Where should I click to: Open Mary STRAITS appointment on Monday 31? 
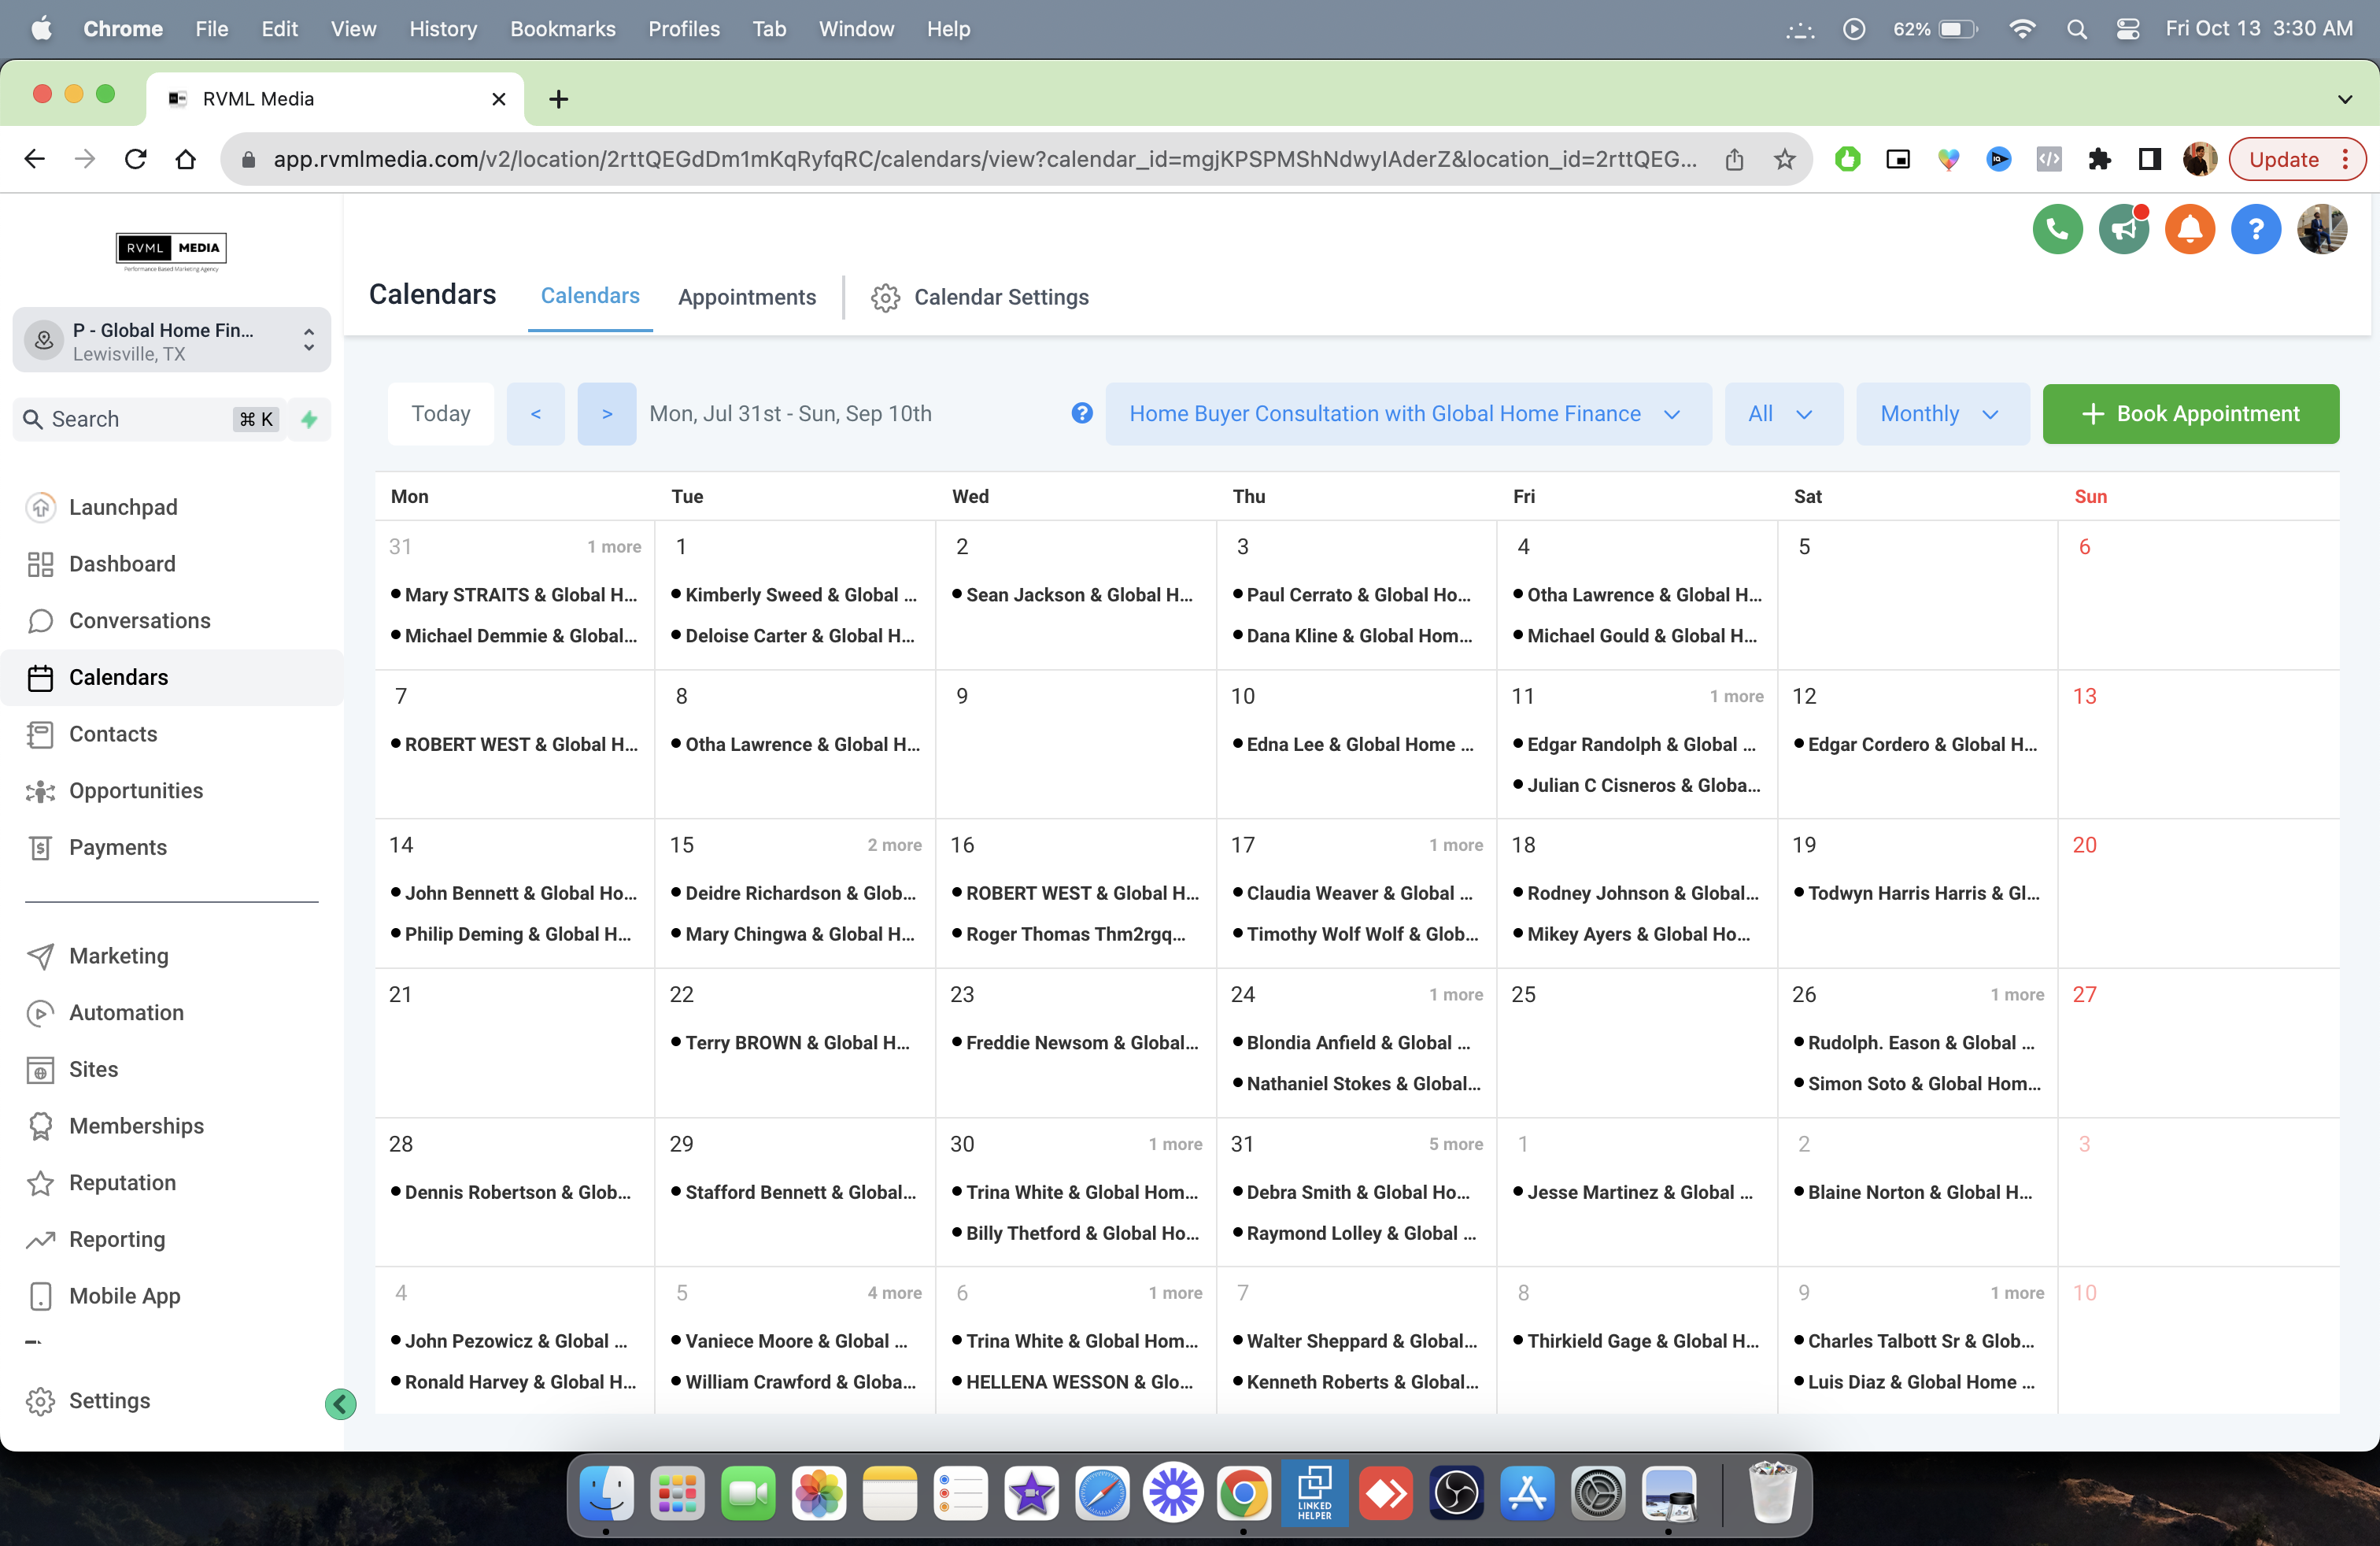click(x=515, y=595)
